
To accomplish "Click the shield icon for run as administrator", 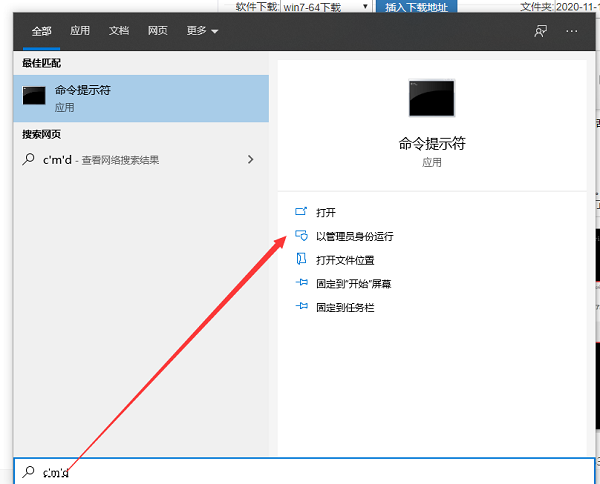I will (301, 236).
